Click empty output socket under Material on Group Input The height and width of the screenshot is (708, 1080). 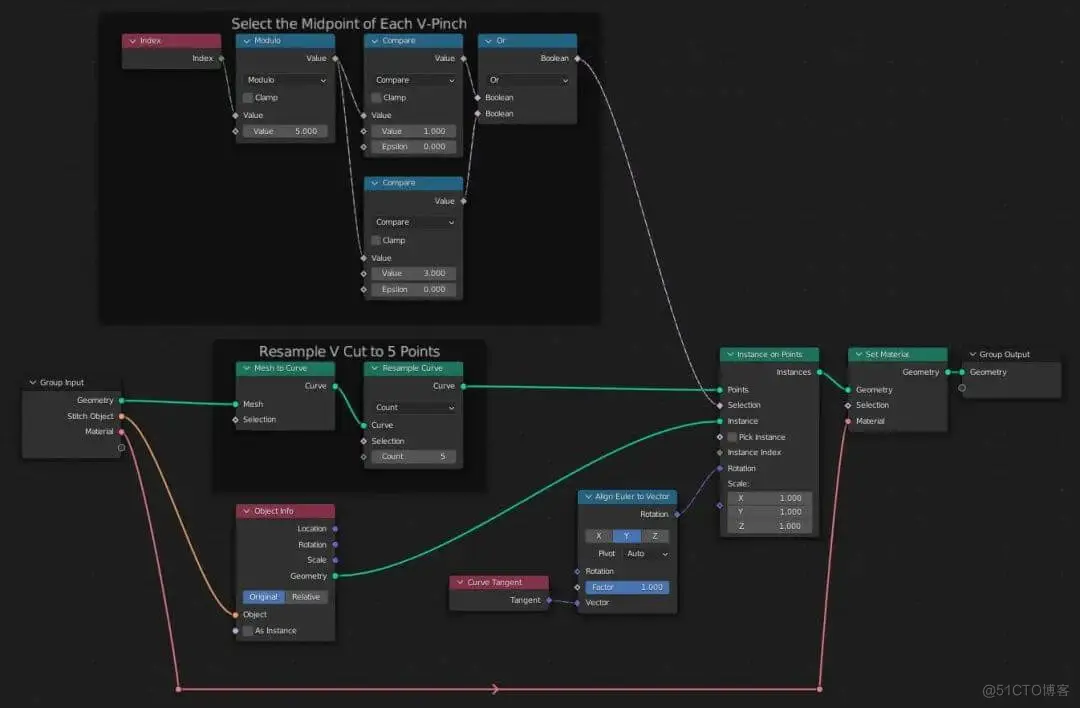tap(121, 448)
